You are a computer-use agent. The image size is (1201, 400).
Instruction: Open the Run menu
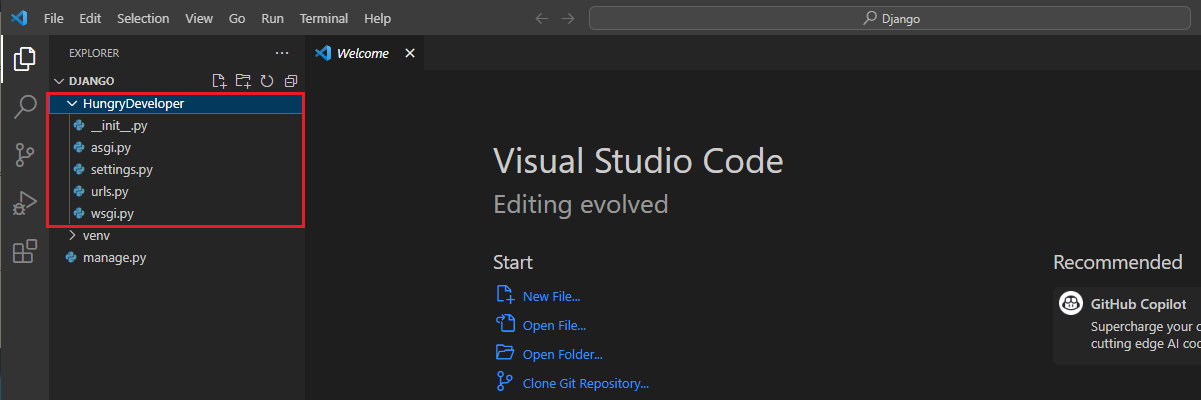[x=272, y=18]
